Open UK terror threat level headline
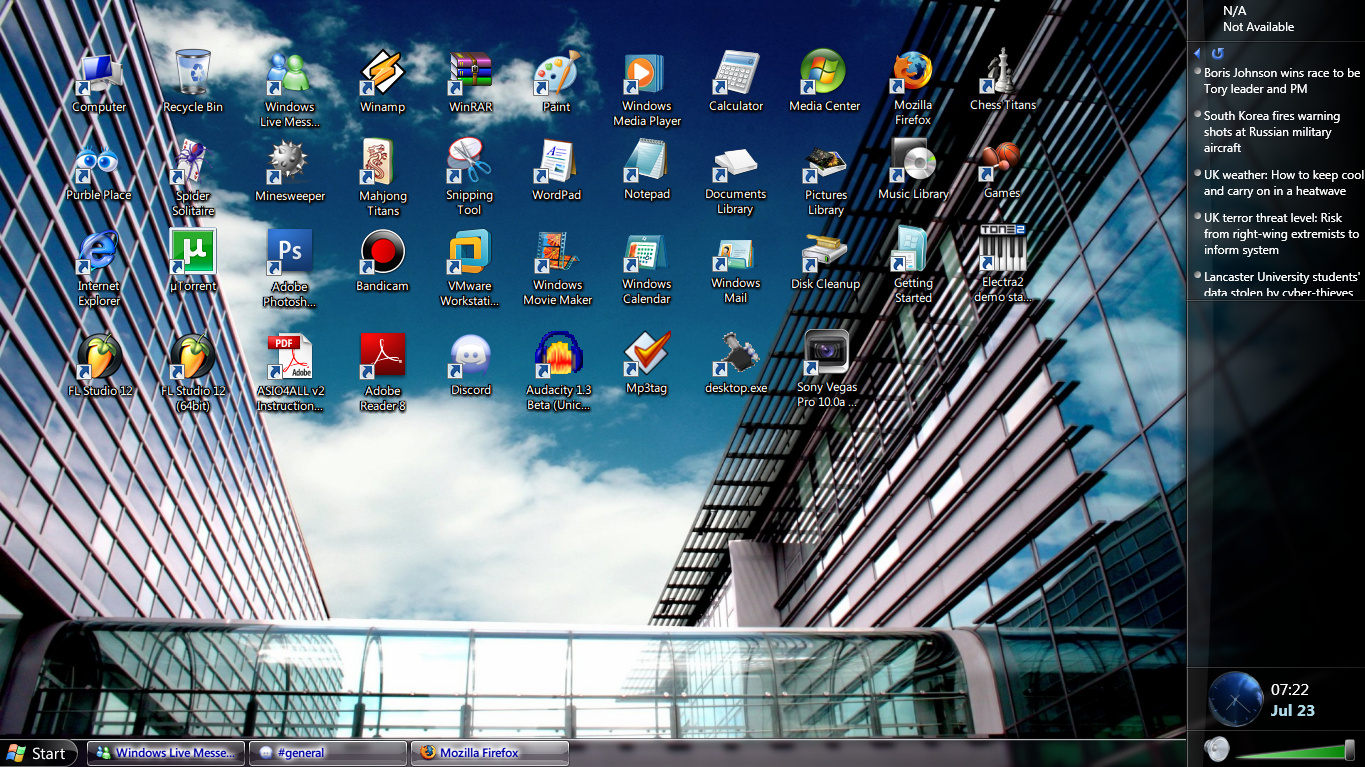 1281,234
